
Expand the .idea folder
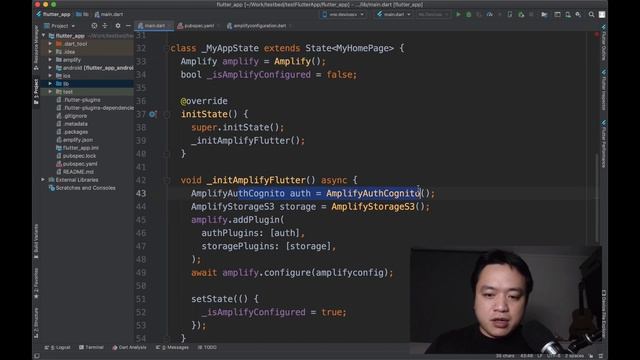point(50,52)
